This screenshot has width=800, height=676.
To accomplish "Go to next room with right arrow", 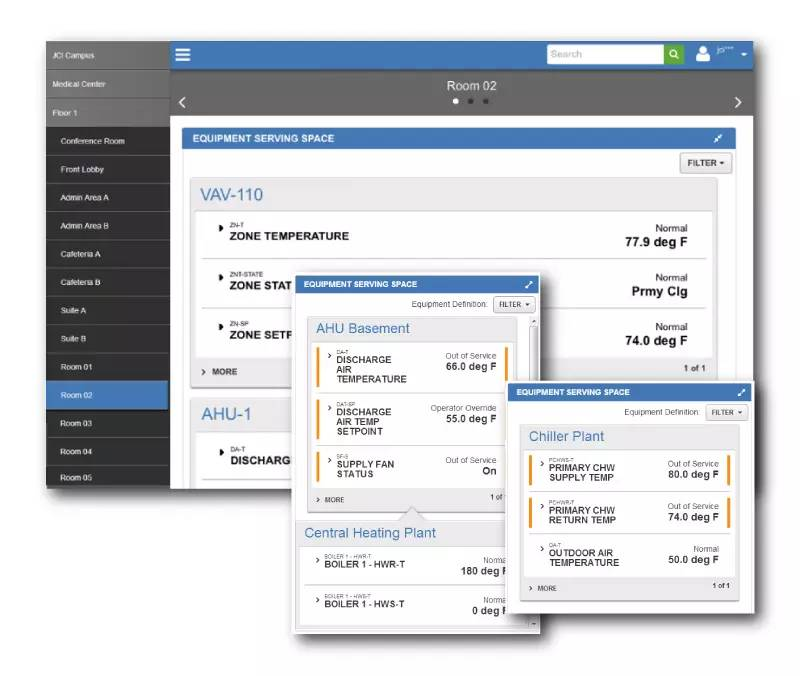I will pos(738,103).
